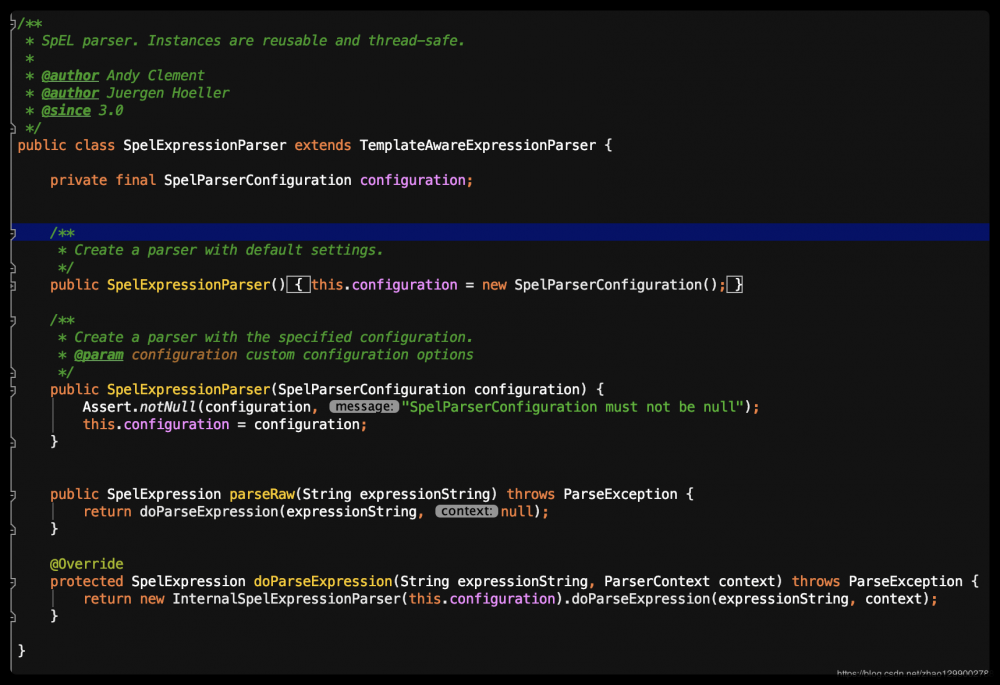
Task: Click the folded closing brace placeholder
Action: pyautogui.click(x=735, y=285)
